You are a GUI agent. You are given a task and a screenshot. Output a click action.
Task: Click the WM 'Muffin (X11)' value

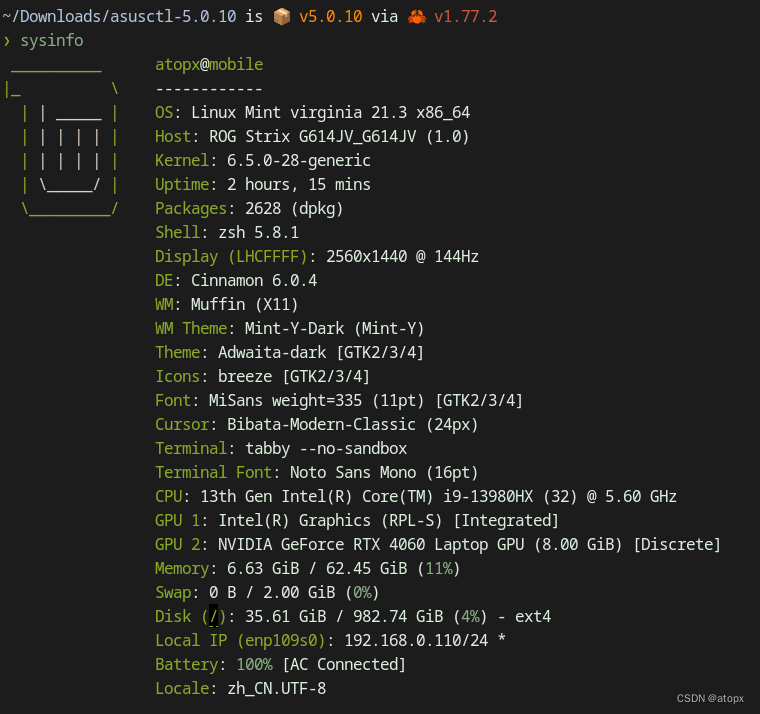click(245, 304)
